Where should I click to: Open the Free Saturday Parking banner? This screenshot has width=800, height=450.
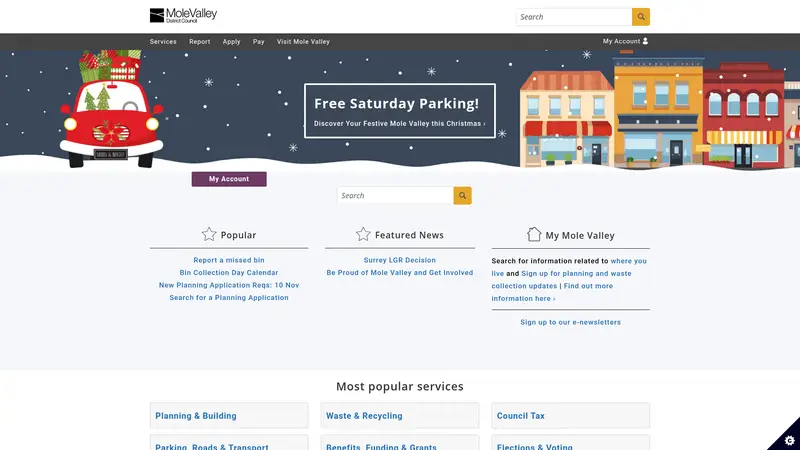pos(399,111)
